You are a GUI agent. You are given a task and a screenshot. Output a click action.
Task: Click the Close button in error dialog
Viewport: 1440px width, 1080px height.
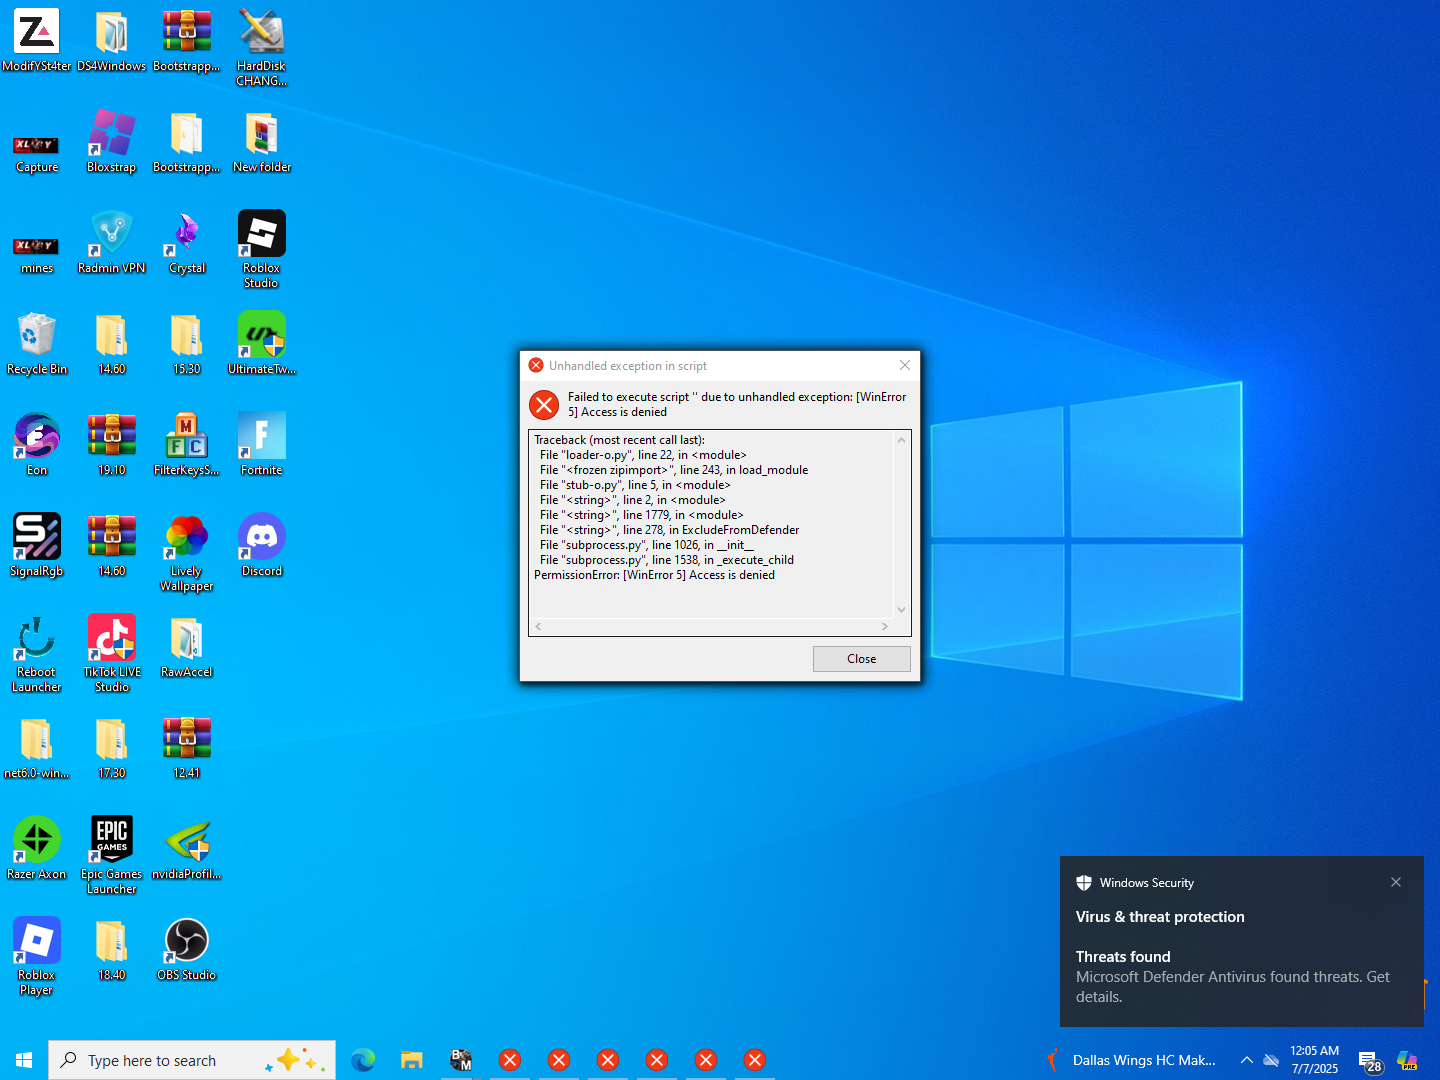[861, 659]
